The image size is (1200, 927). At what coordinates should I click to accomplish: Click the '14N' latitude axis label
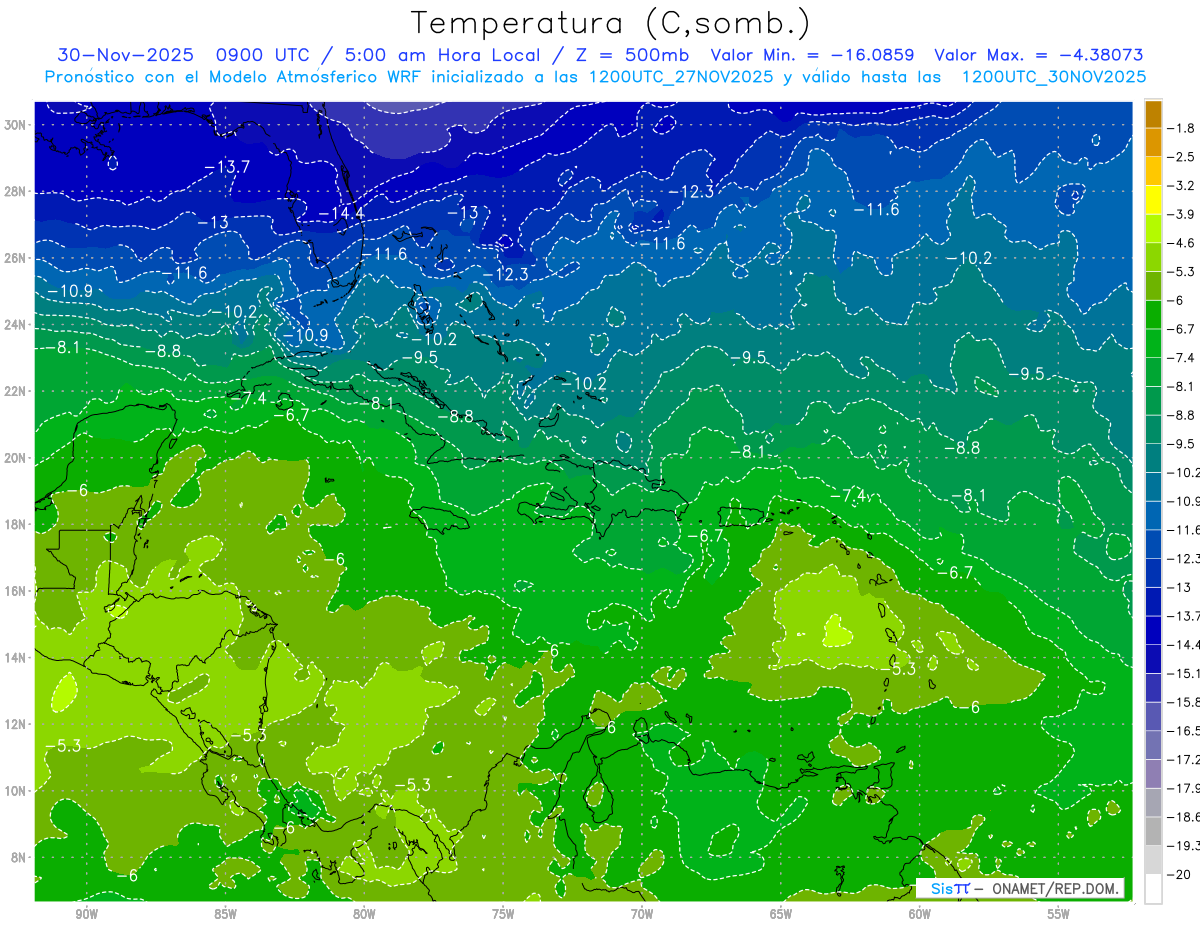tap(16, 657)
